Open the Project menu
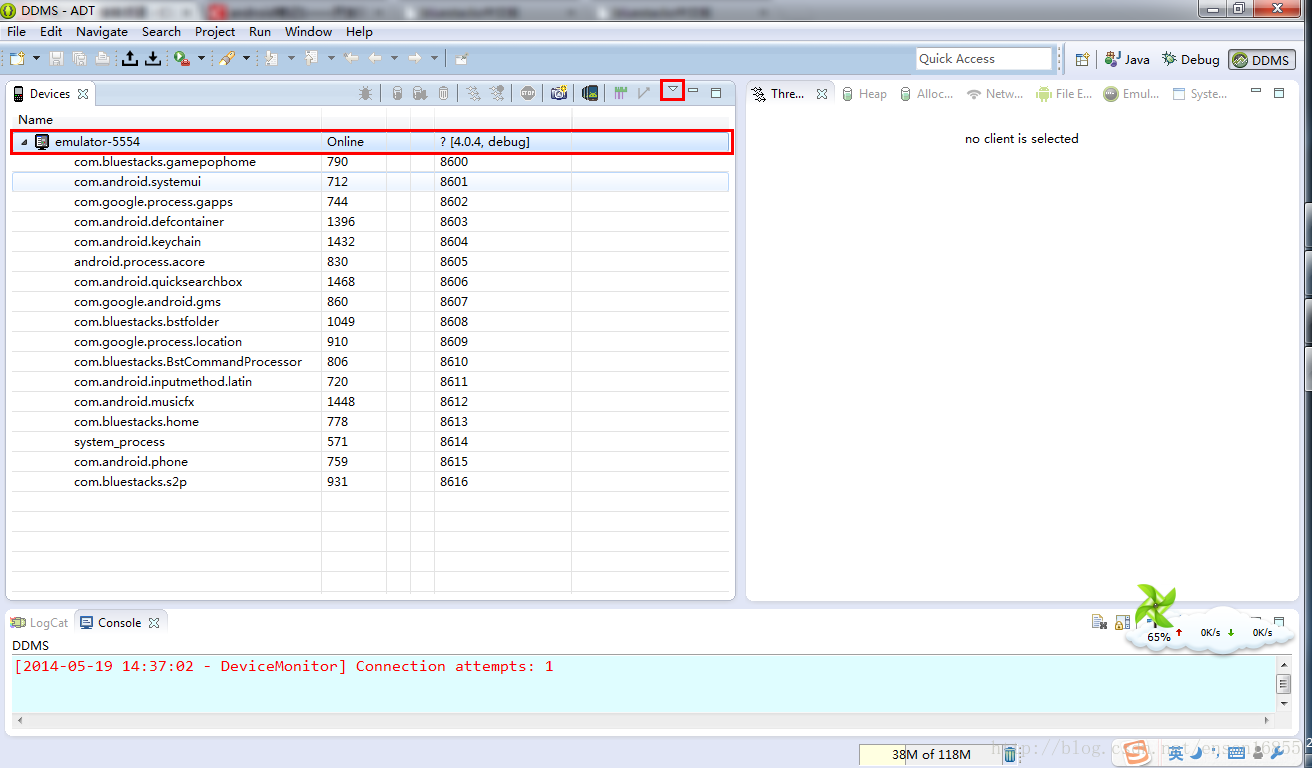 (215, 31)
